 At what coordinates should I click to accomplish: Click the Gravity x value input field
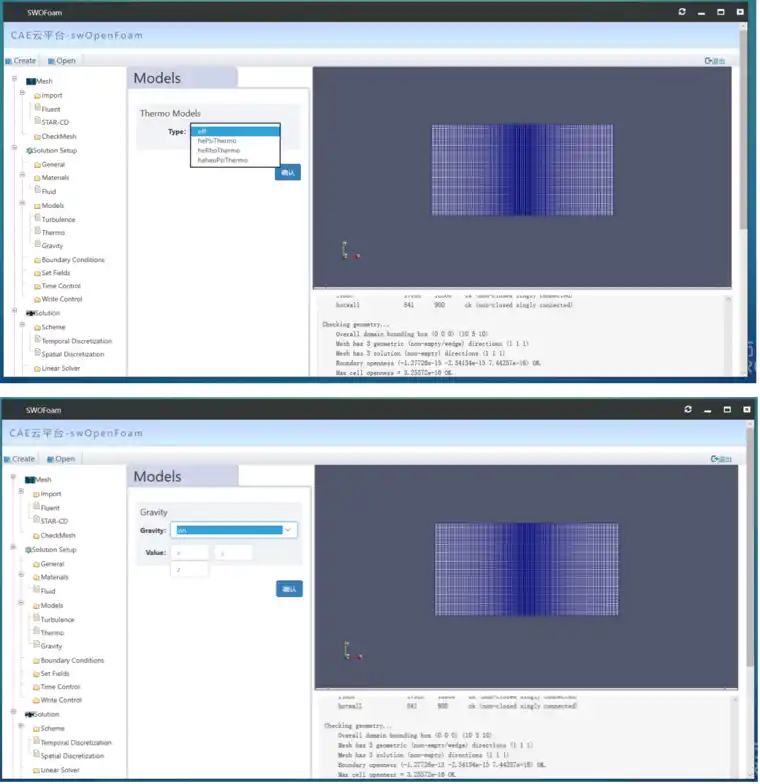[190, 553]
